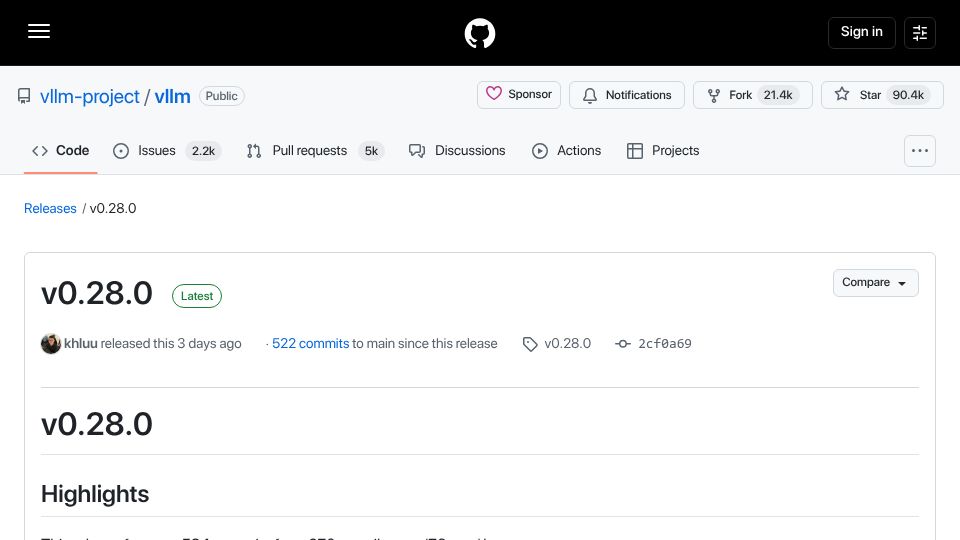
Task: Go back to Releases breadcrumb link
Action: [50, 208]
